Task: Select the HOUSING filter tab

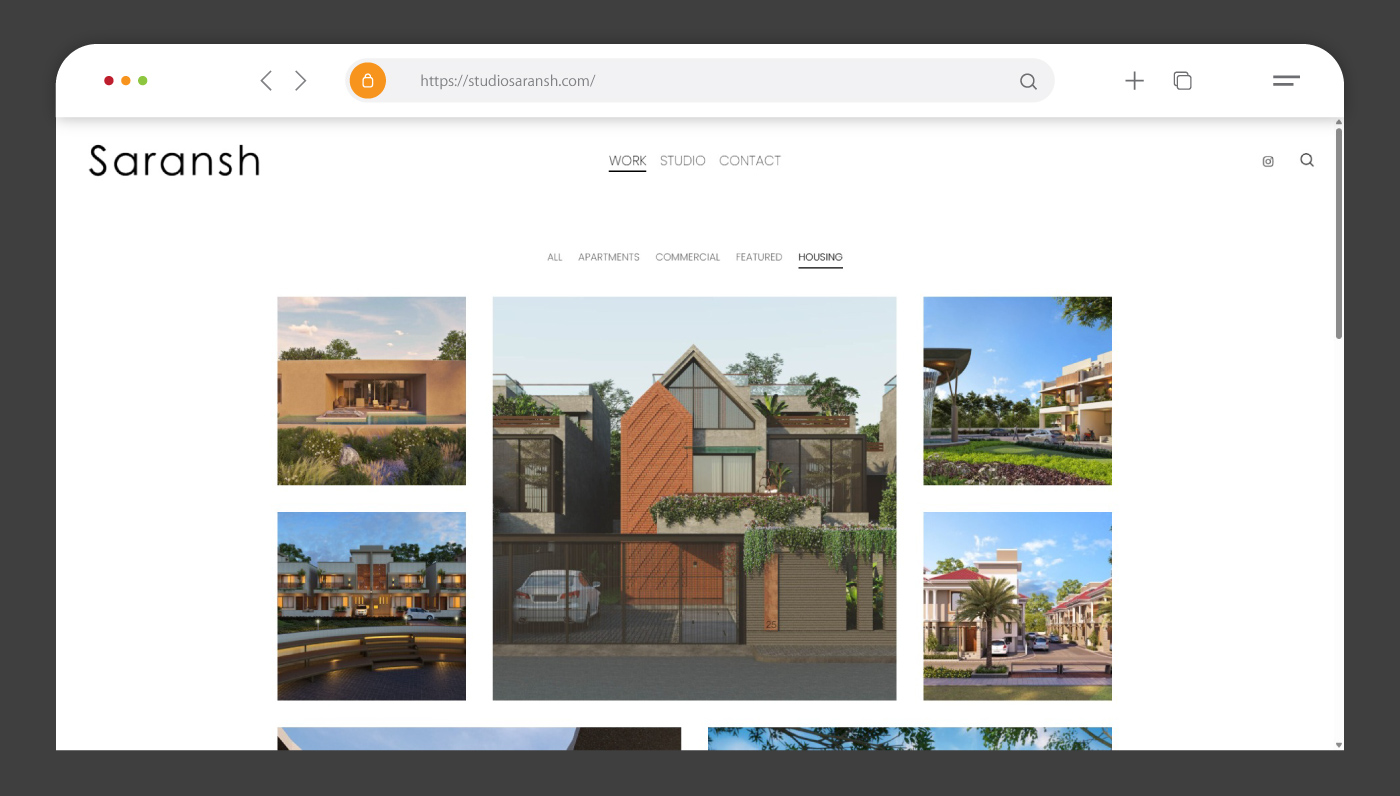Action: 820,257
